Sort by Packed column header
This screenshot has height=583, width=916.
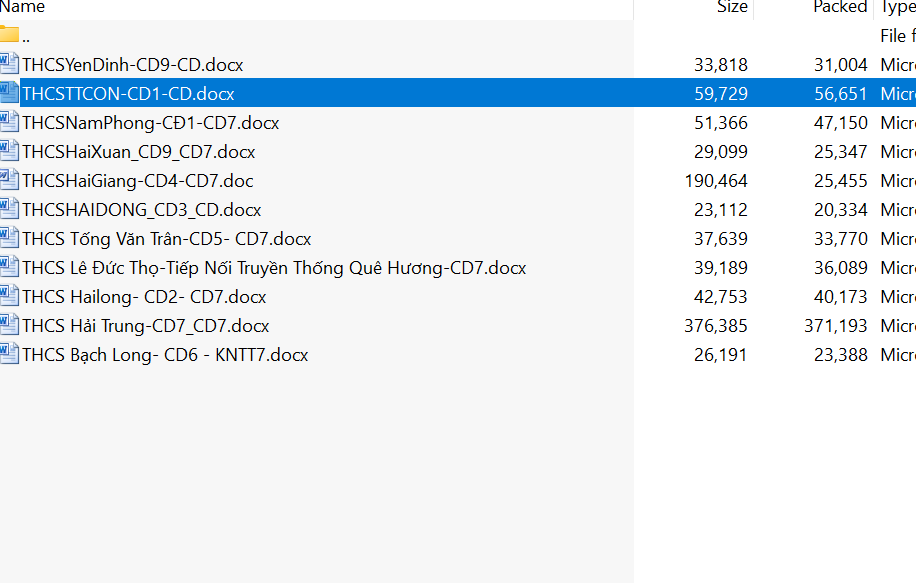(839, 7)
